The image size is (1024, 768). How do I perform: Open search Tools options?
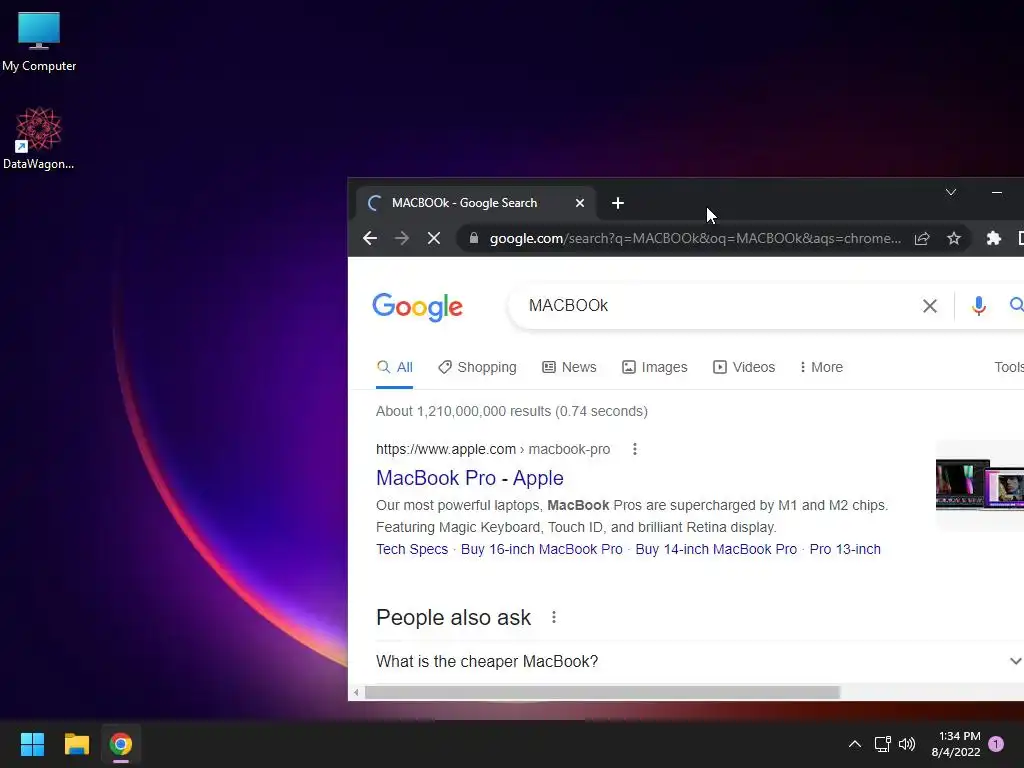[1008, 367]
